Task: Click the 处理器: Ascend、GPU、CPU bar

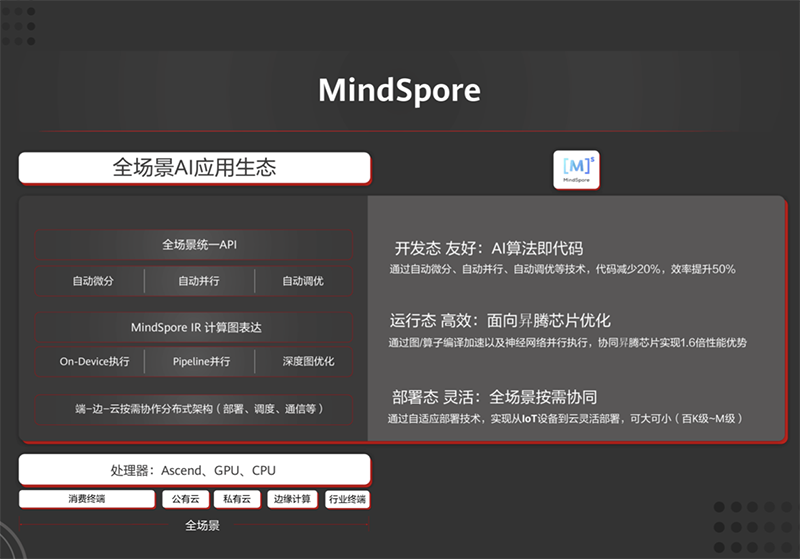Action: click(194, 470)
